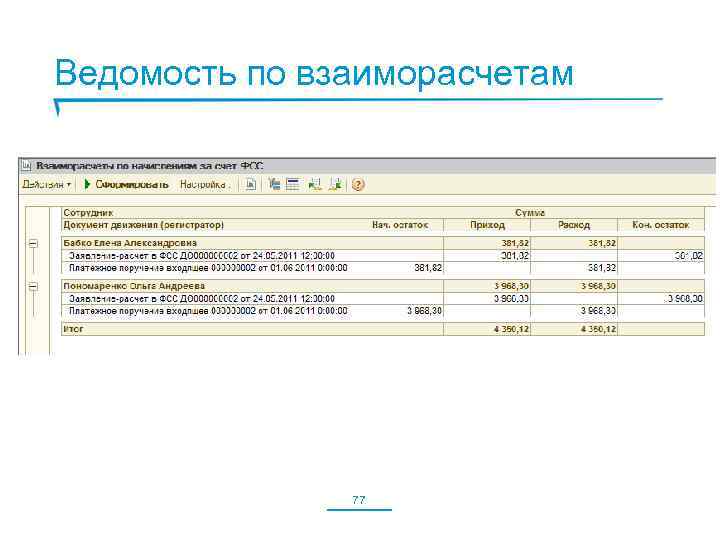Click Бабко Расход value 381,82
Viewport: 720px width, 540px height.
point(602,243)
